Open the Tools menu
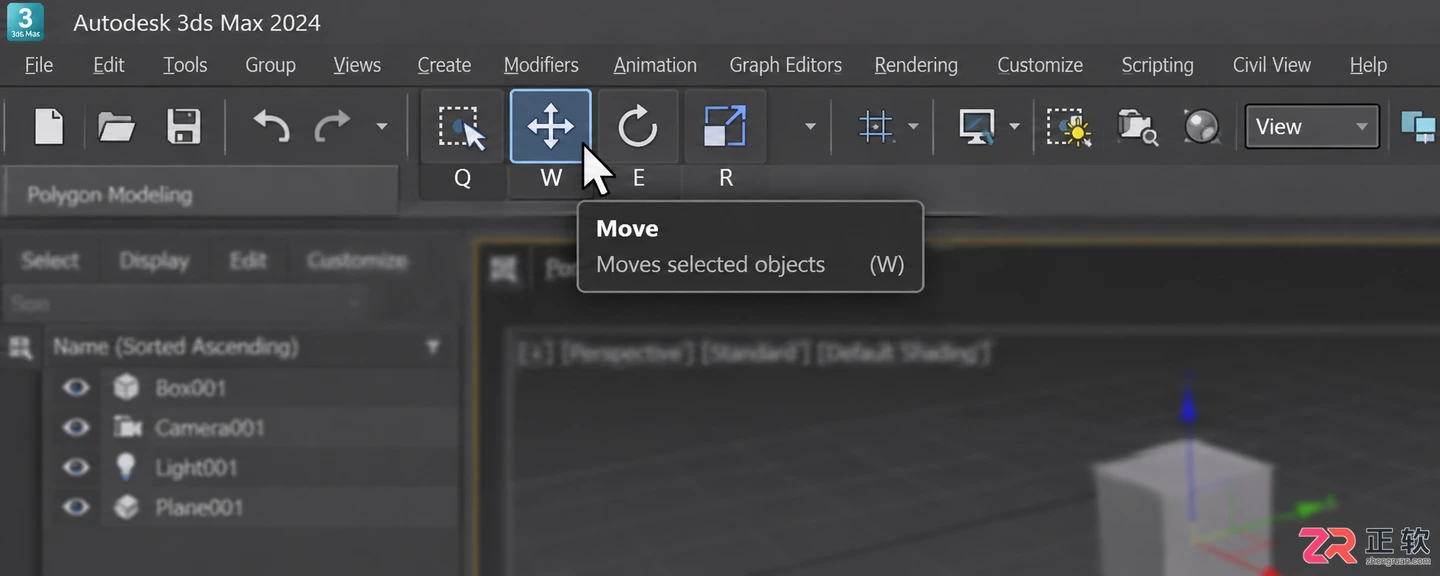The height and width of the screenshot is (576, 1440). [185, 65]
